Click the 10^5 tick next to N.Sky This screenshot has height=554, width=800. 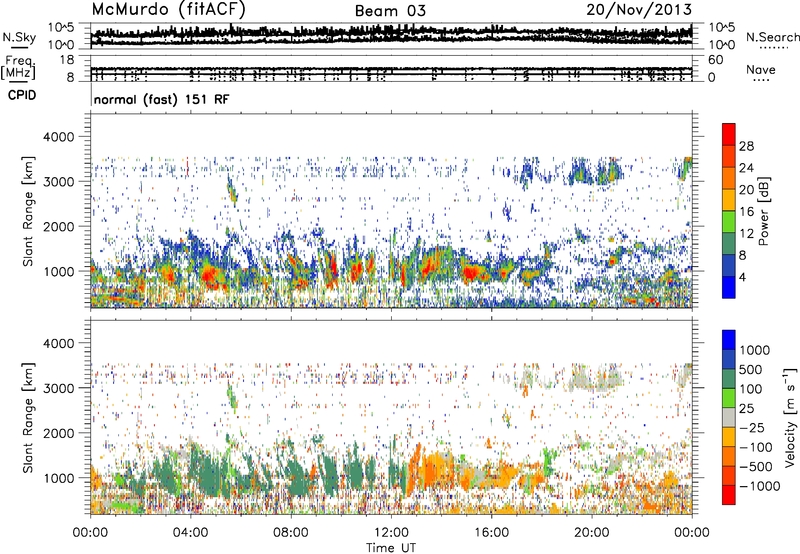coord(61,28)
